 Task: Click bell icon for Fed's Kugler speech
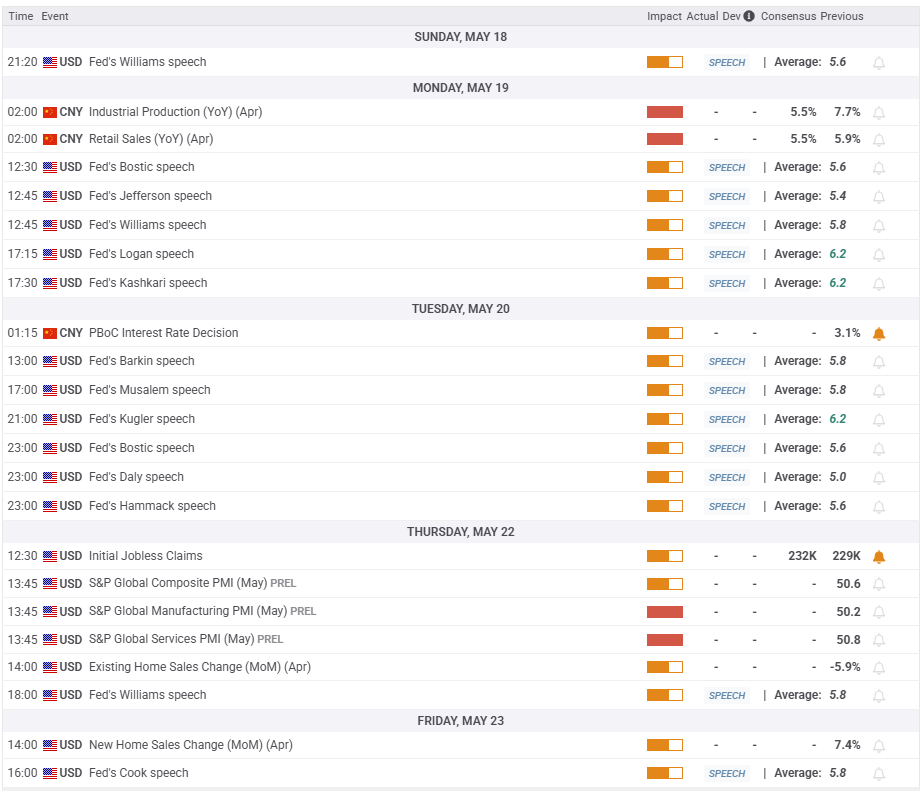pyautogui.click(x=879, y=420)
